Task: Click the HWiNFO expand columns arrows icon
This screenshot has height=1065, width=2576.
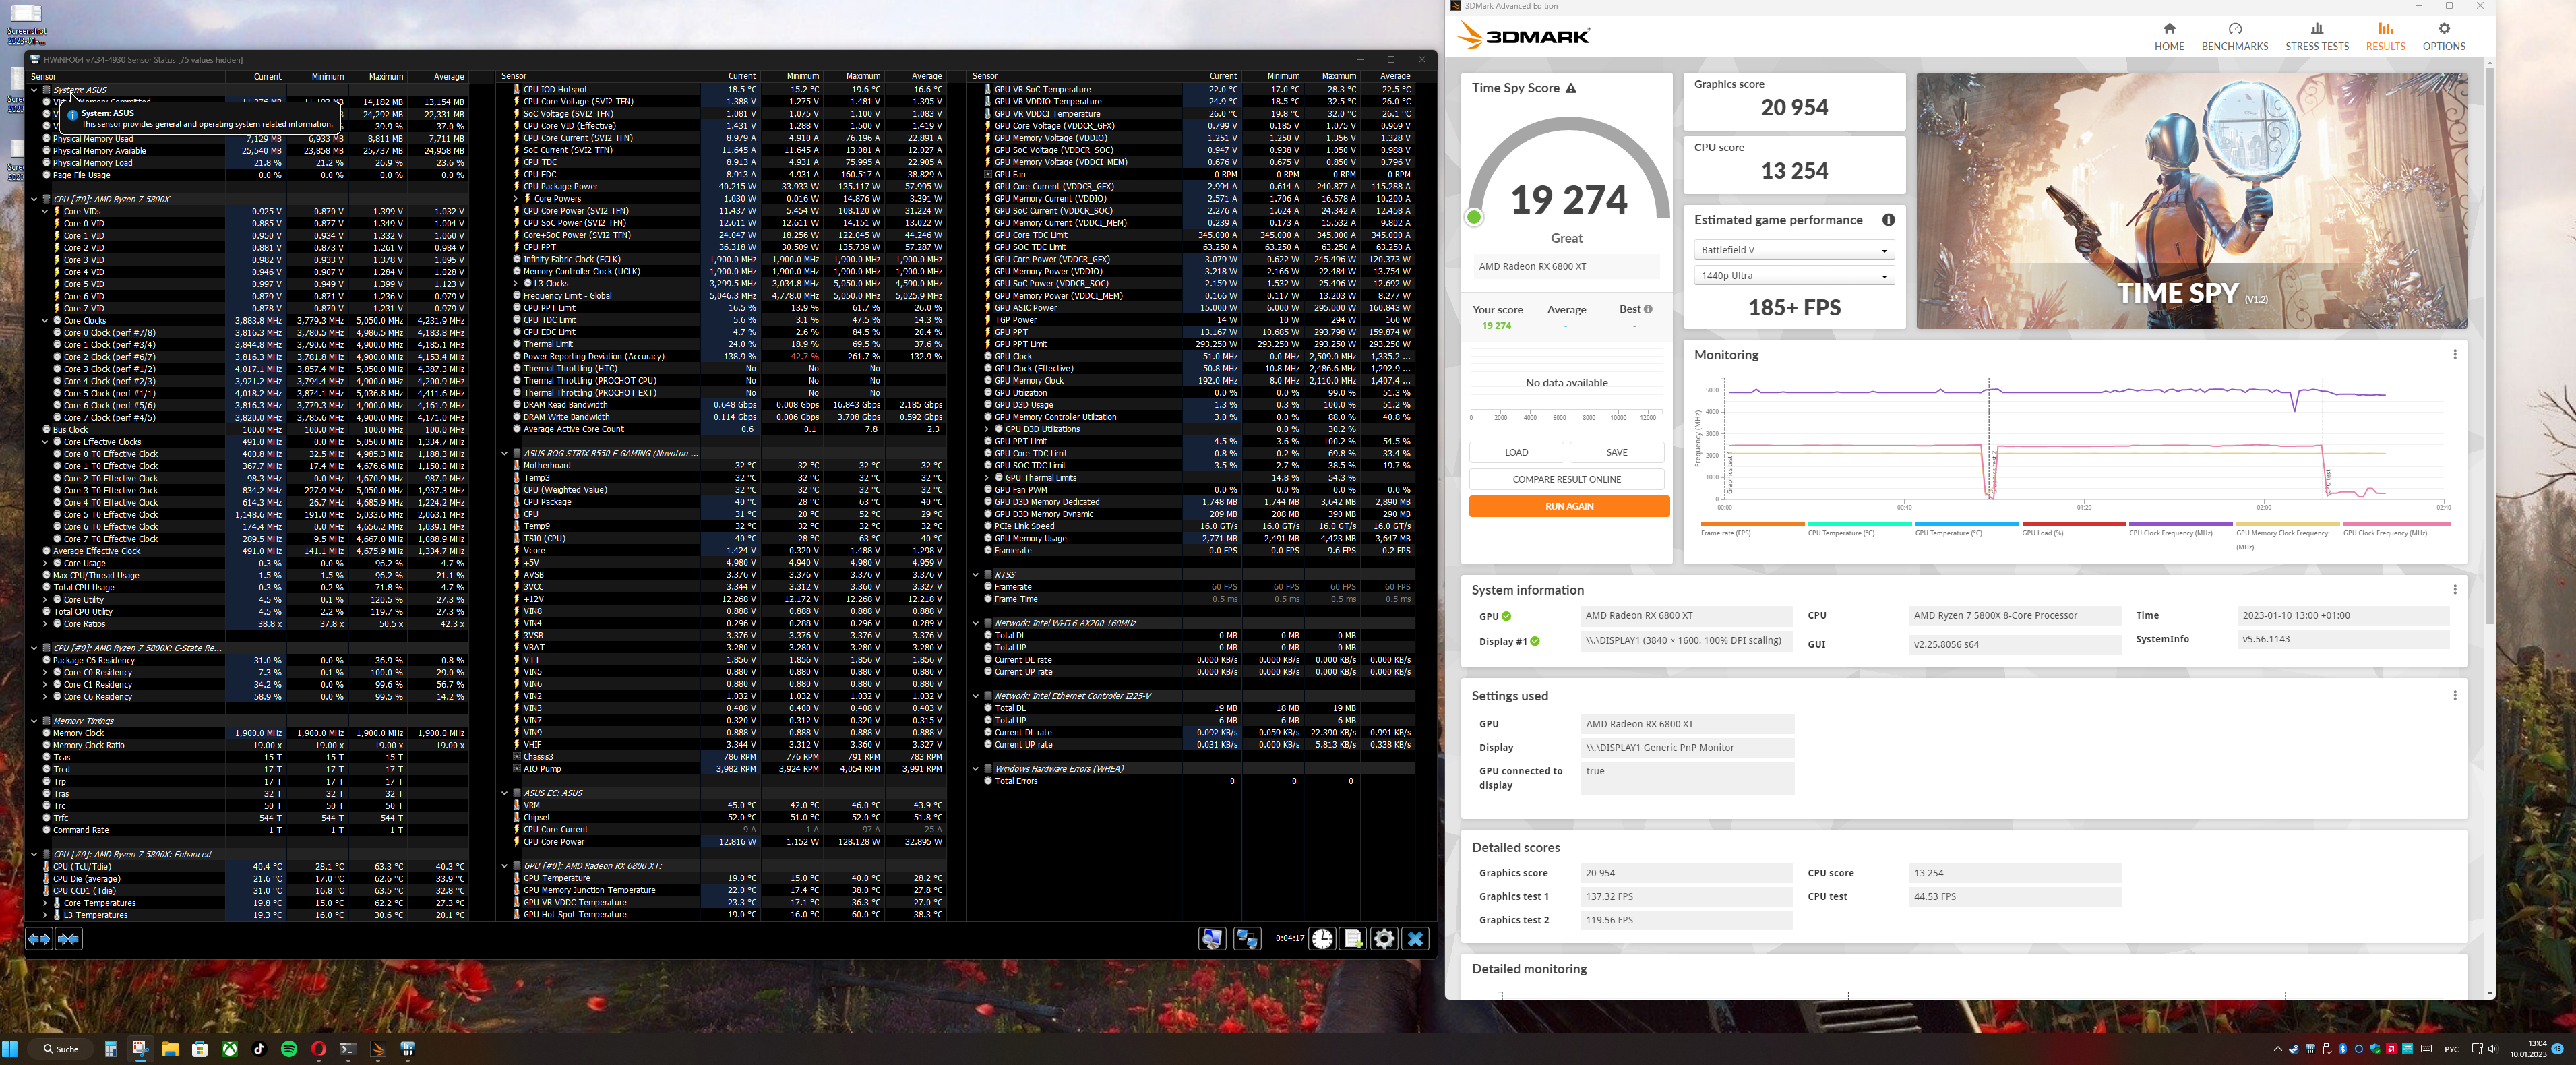Action: coord(38,939)
